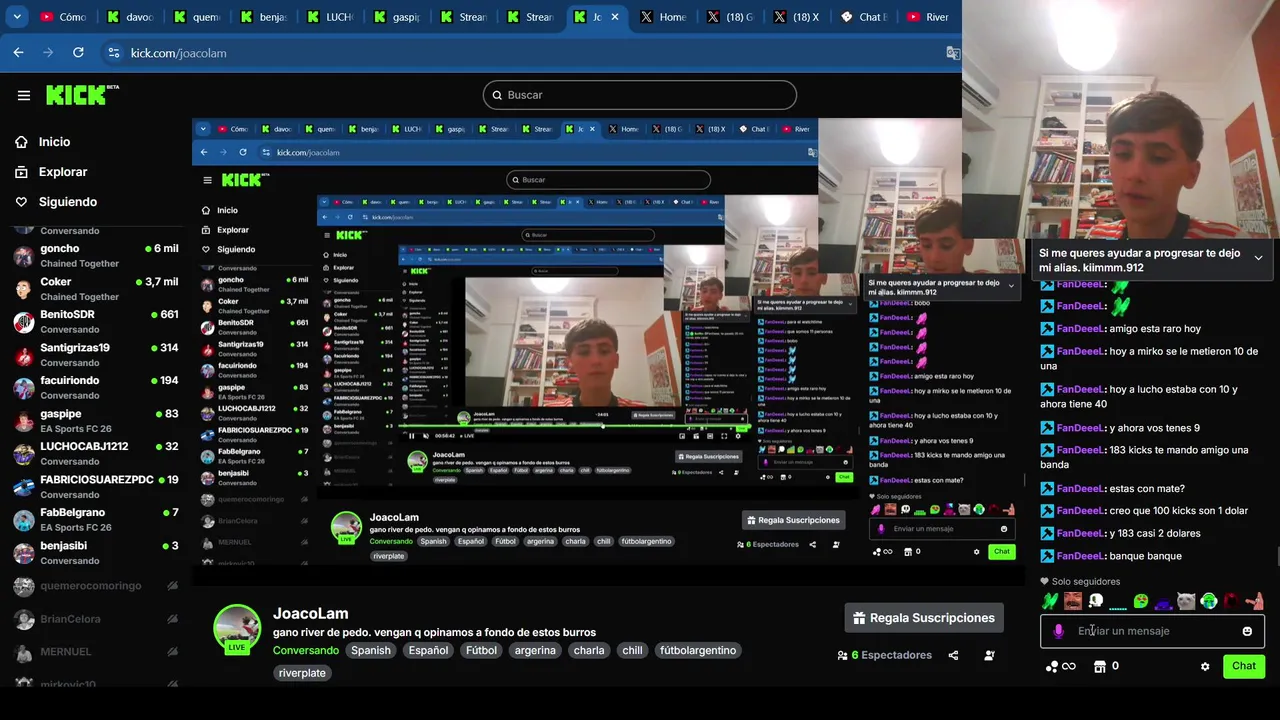Click the purple microphone icon in chat box
The image size is (1280, 720).
(1058, 632)
